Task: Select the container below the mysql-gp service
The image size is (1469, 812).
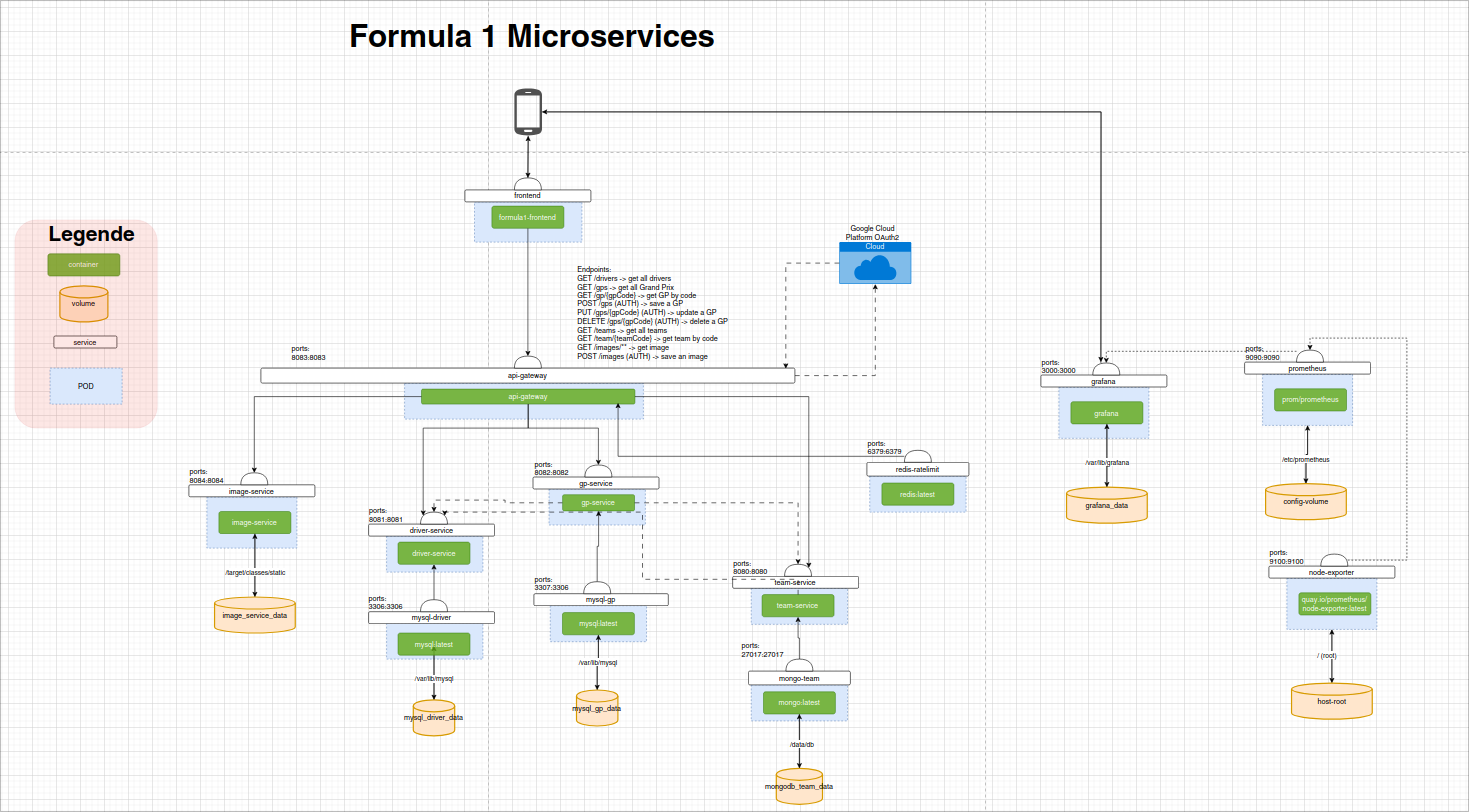Action: (x=598, y=624)
